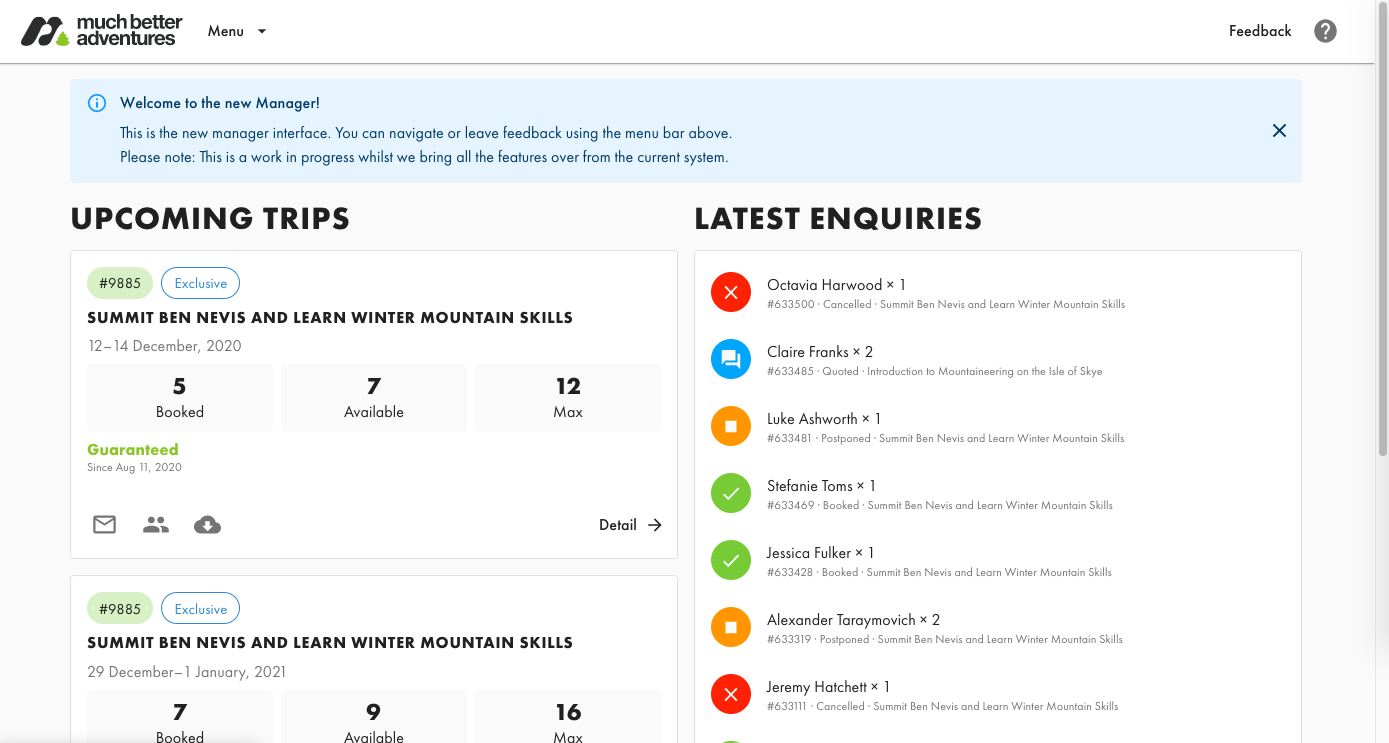Image resolution: width=1389 pixels, height=743 pixels.
Task: Click Claire Franks' blue quoted chat icon
Action: [731, 360]
